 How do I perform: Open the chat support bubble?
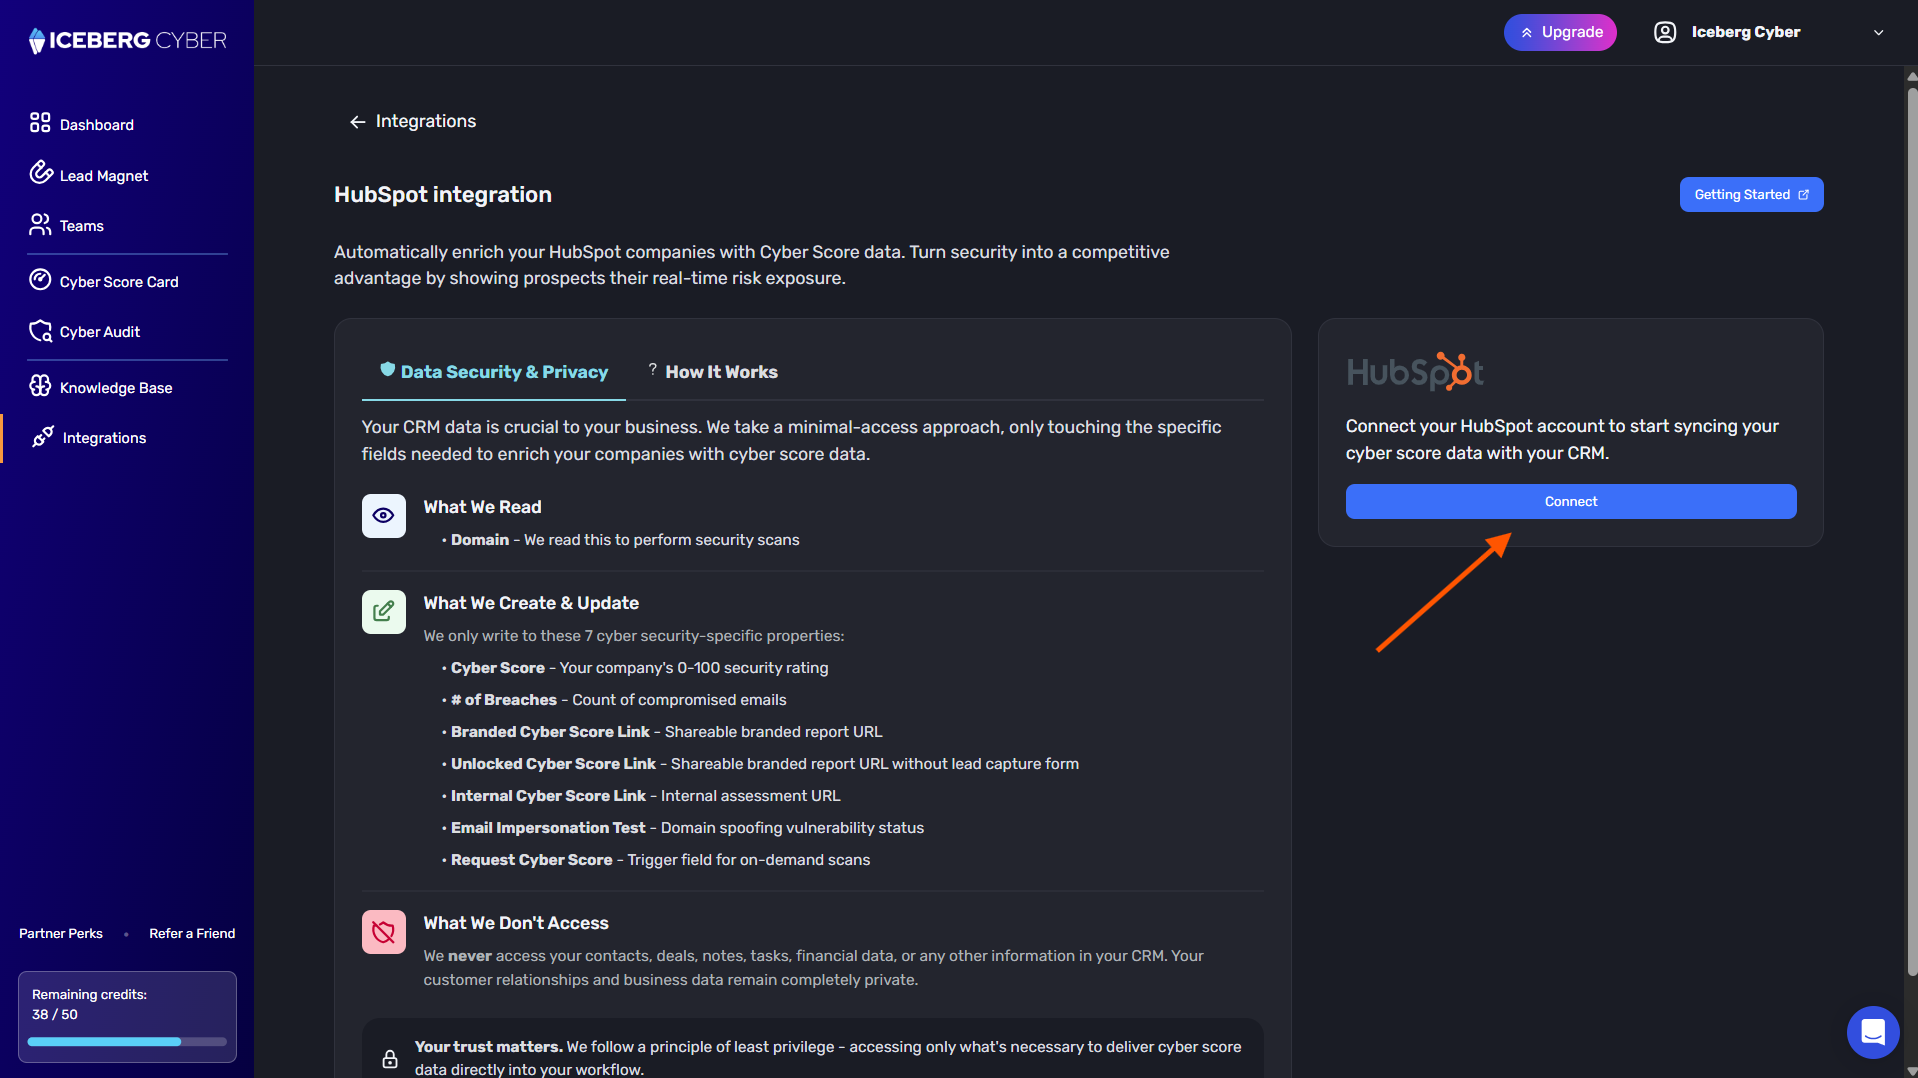1873,1031
